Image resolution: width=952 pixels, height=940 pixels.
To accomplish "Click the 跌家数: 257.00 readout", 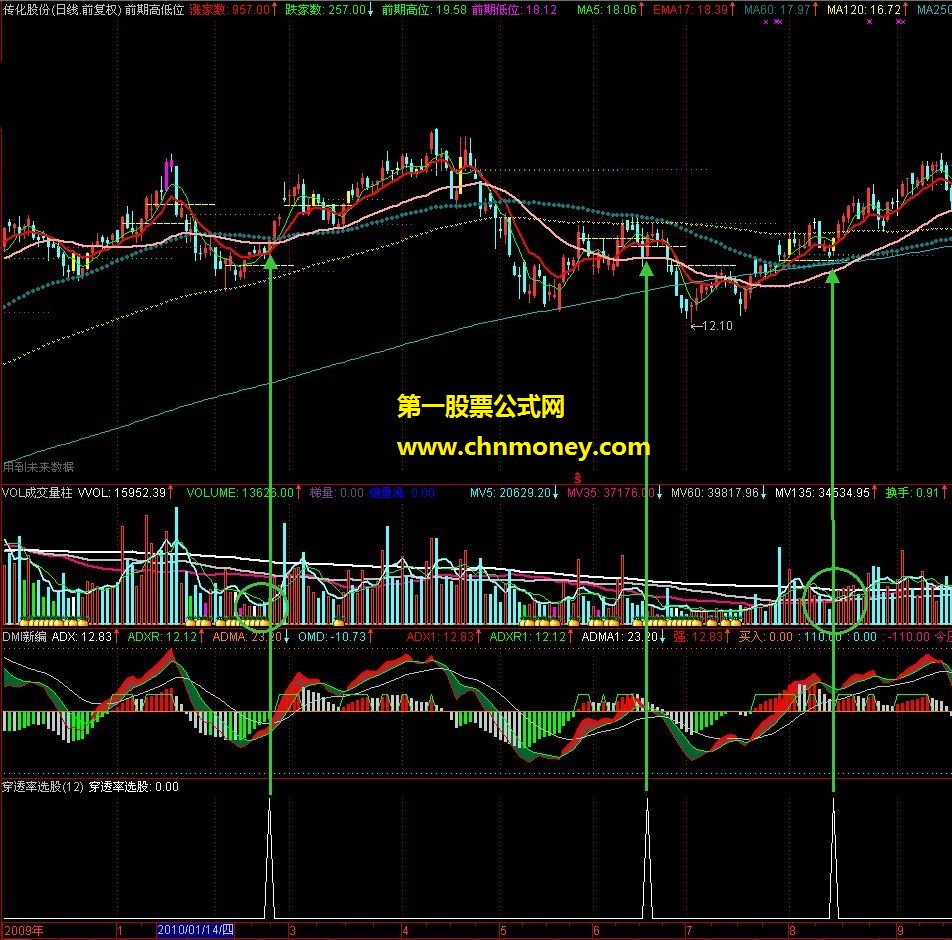I will pos(325,10).
